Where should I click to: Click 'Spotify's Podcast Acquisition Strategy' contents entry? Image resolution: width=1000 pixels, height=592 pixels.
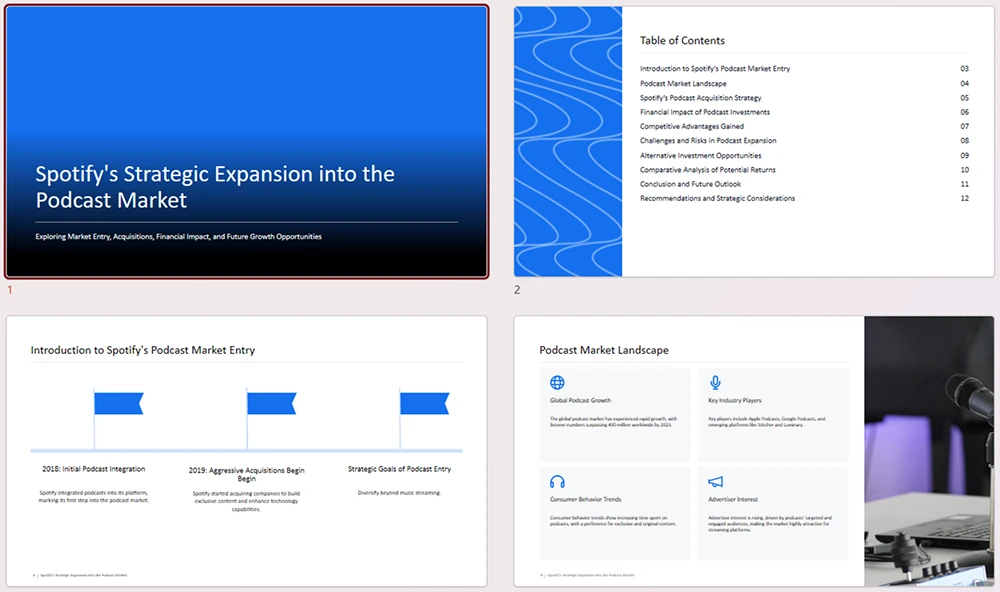(701, 98)
